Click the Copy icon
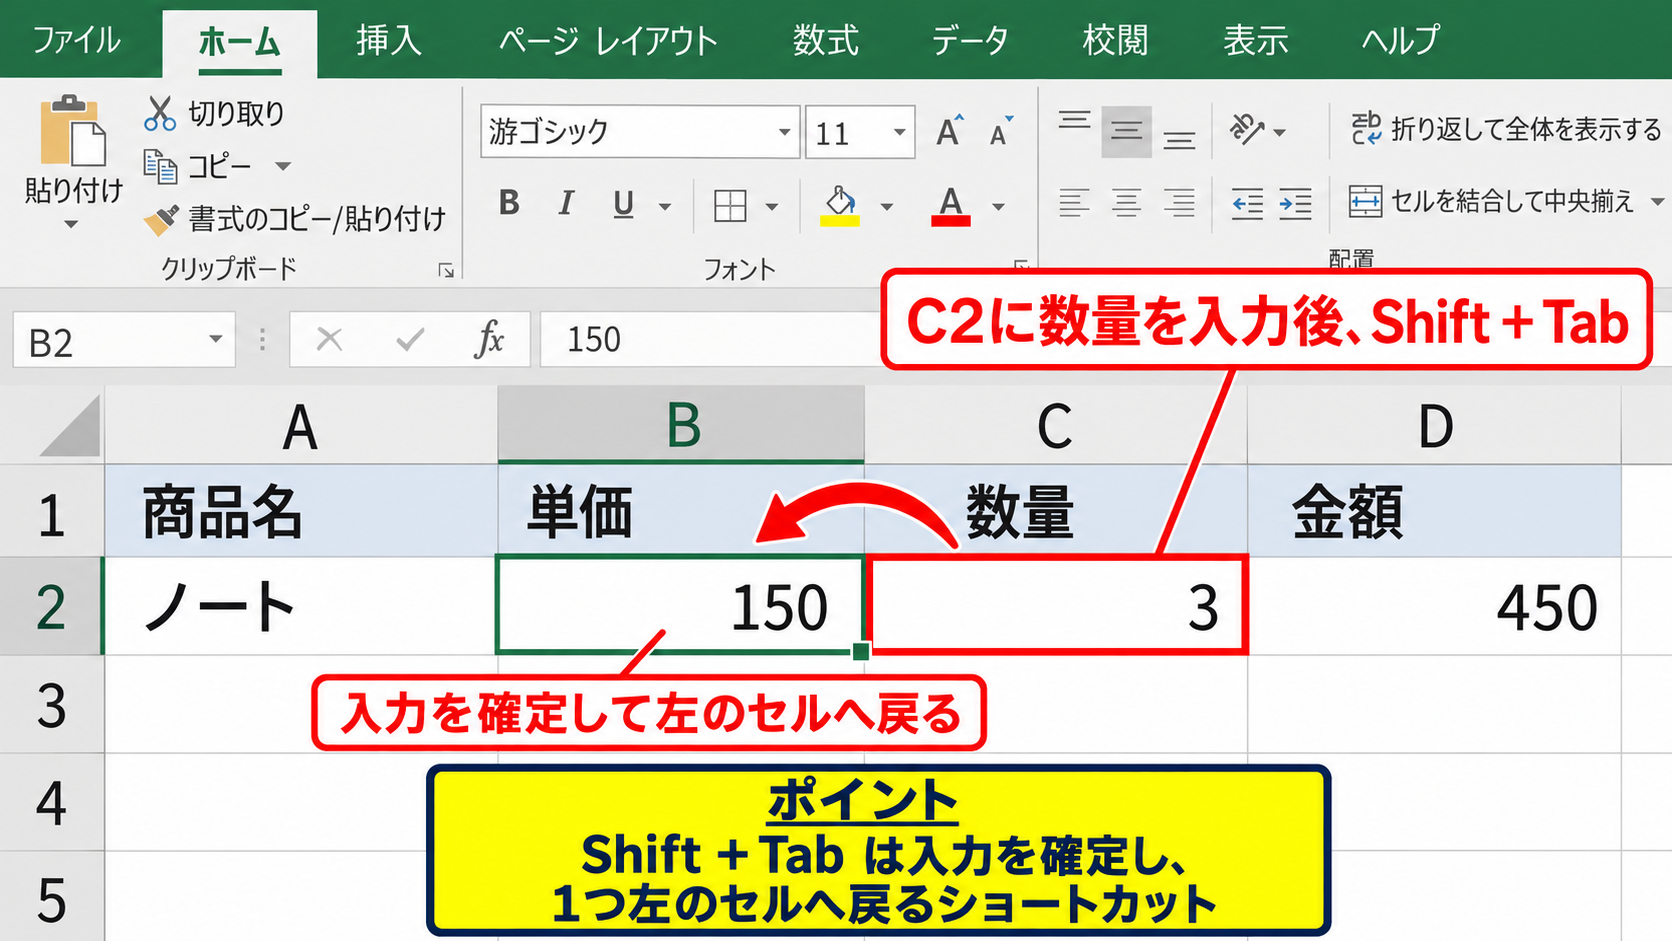1672x941 pixels. pyautogui.click(x=160, y=166)
